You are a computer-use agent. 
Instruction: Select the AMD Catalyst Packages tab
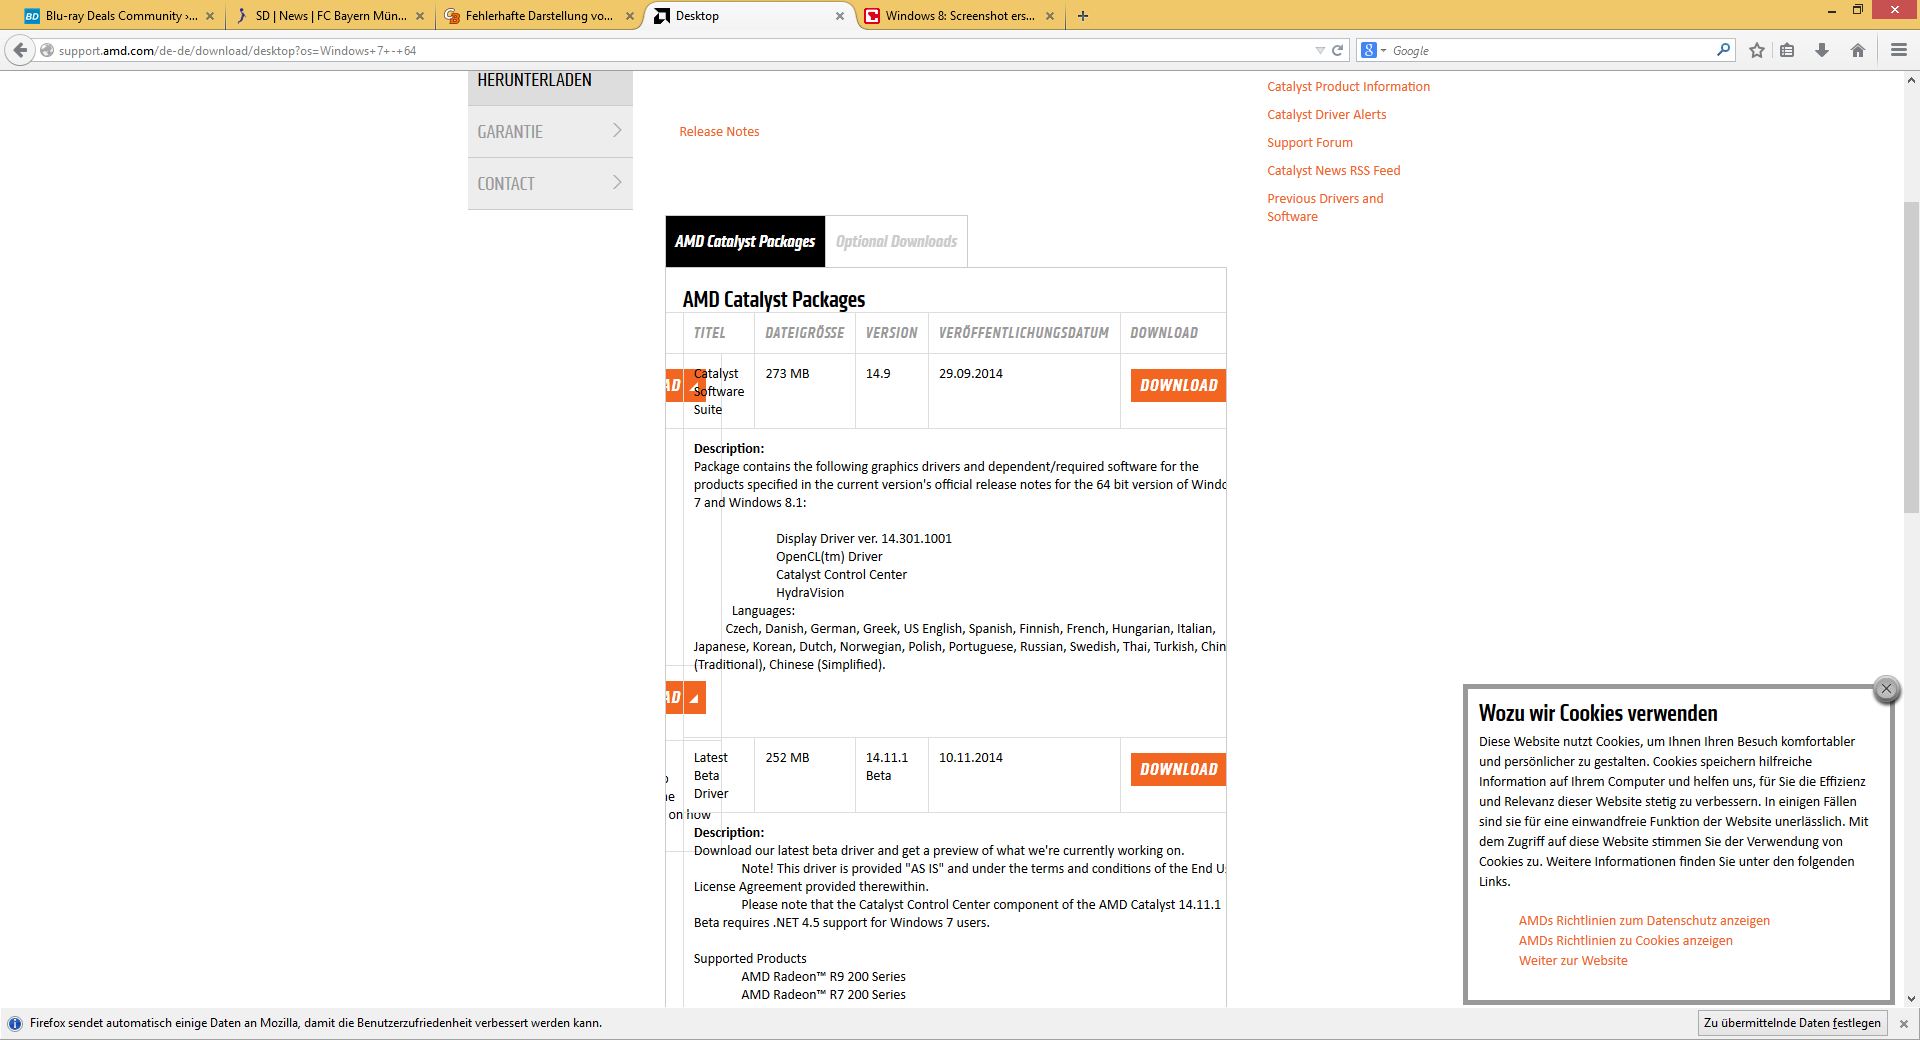[x=745, y=241]
